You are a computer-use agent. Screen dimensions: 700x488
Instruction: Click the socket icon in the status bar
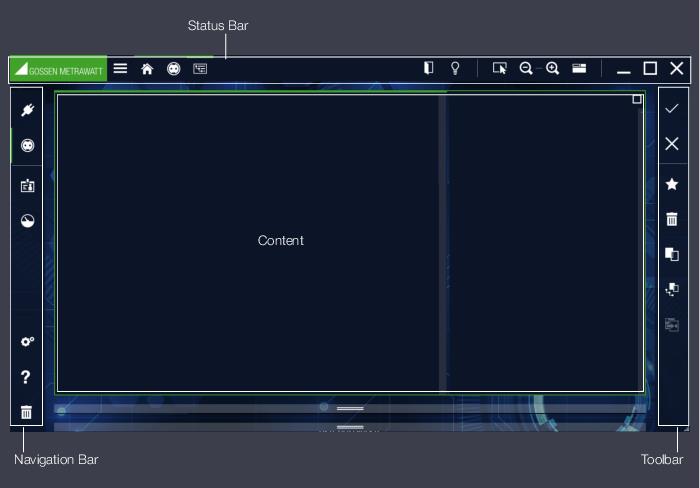(x=173, y=69)
